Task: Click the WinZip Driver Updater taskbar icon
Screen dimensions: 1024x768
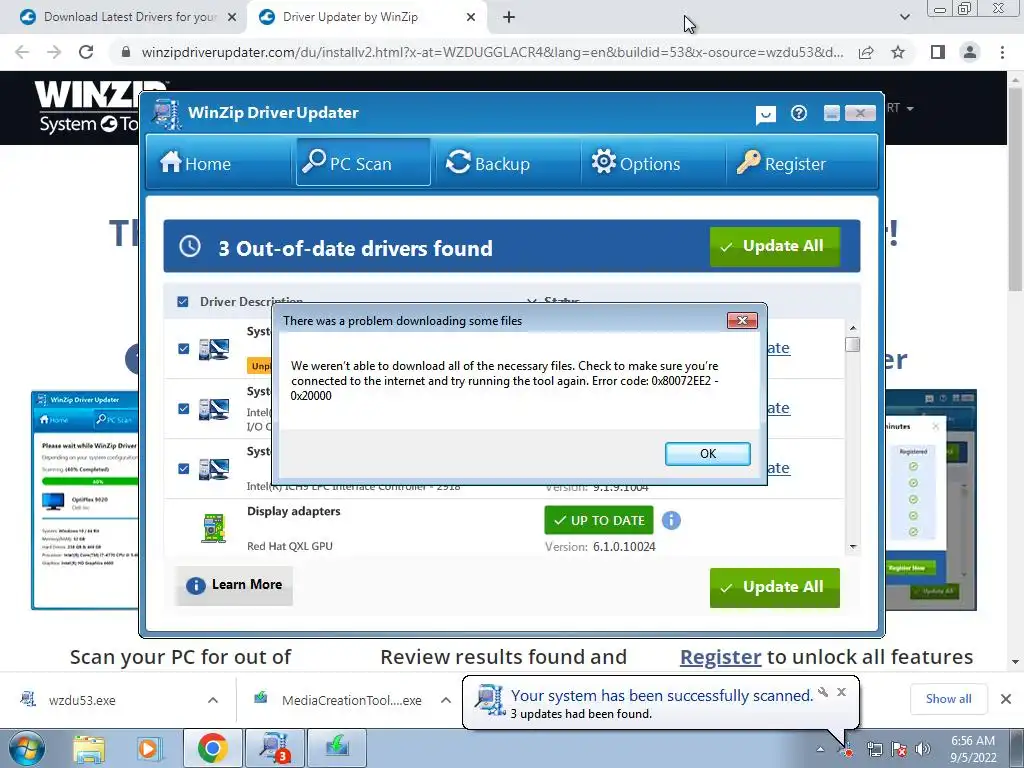Action: click(275, 748)
